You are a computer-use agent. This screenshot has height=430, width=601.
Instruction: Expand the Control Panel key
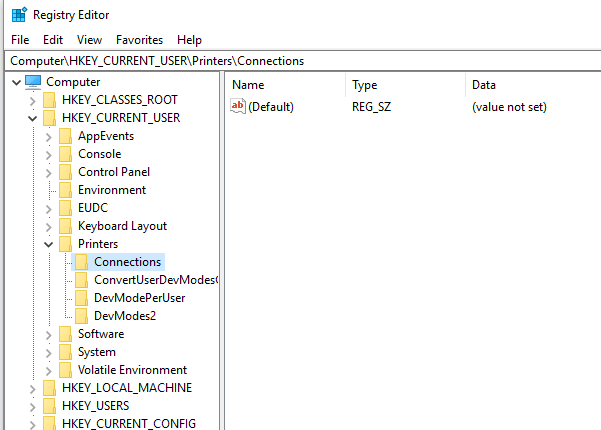49,173
